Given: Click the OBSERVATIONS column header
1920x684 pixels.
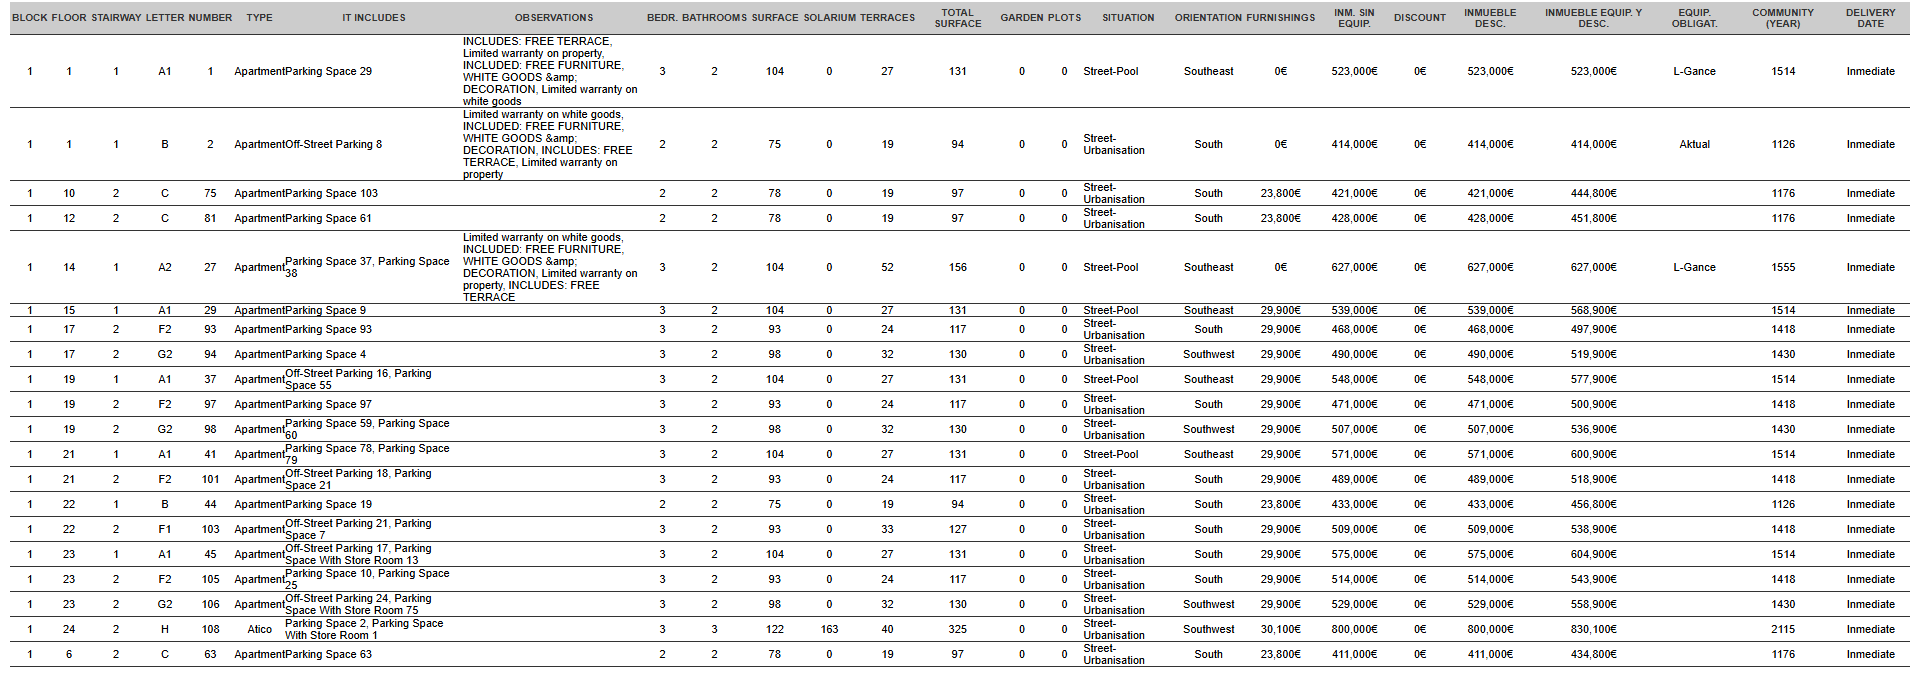Looking at the screenshot, I should point(553,18).
